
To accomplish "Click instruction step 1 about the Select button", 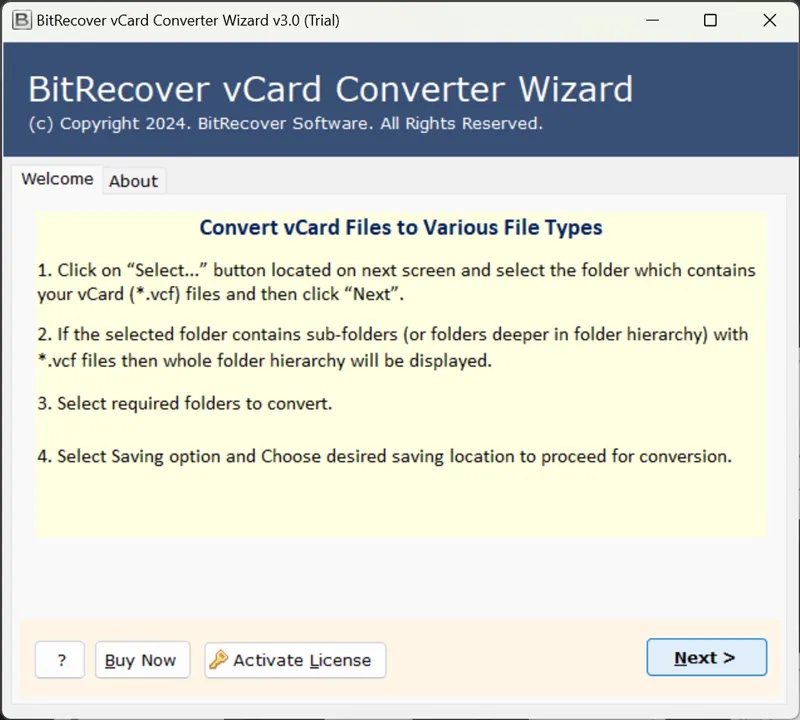I will coord(396,282).
